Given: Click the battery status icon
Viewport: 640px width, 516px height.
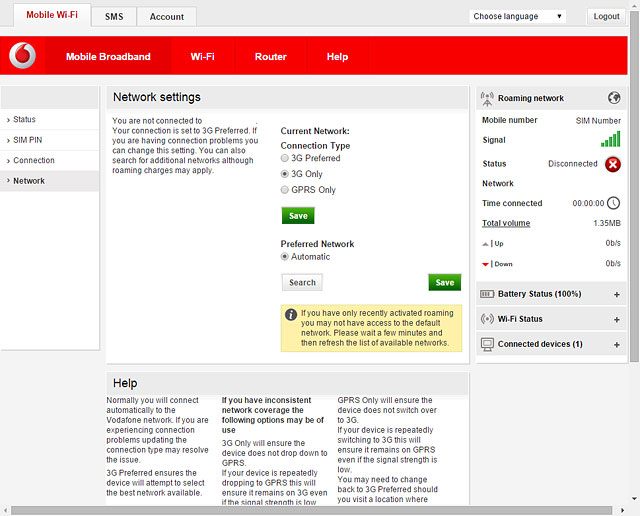Looking at the screenshot, I should (488, 294).
